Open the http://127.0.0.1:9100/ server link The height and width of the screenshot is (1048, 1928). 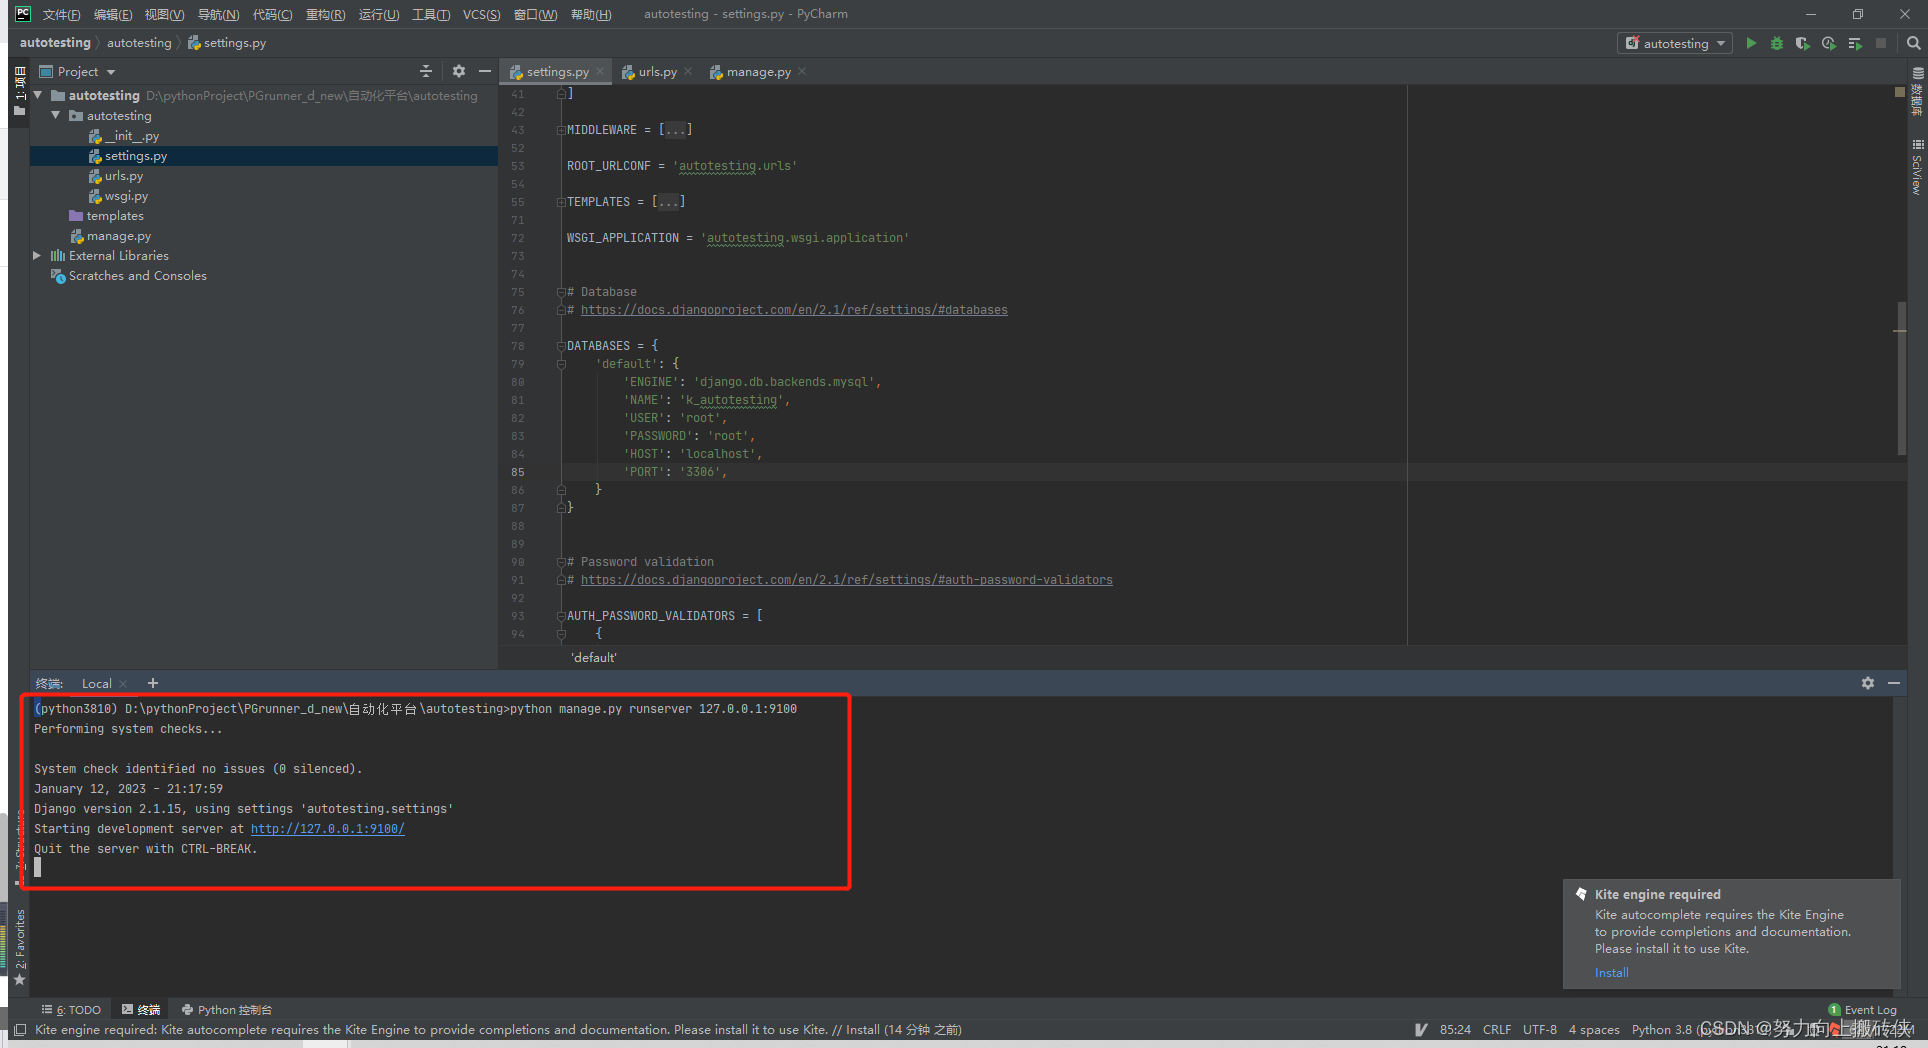pyautogui.click(x=327, y=829)
